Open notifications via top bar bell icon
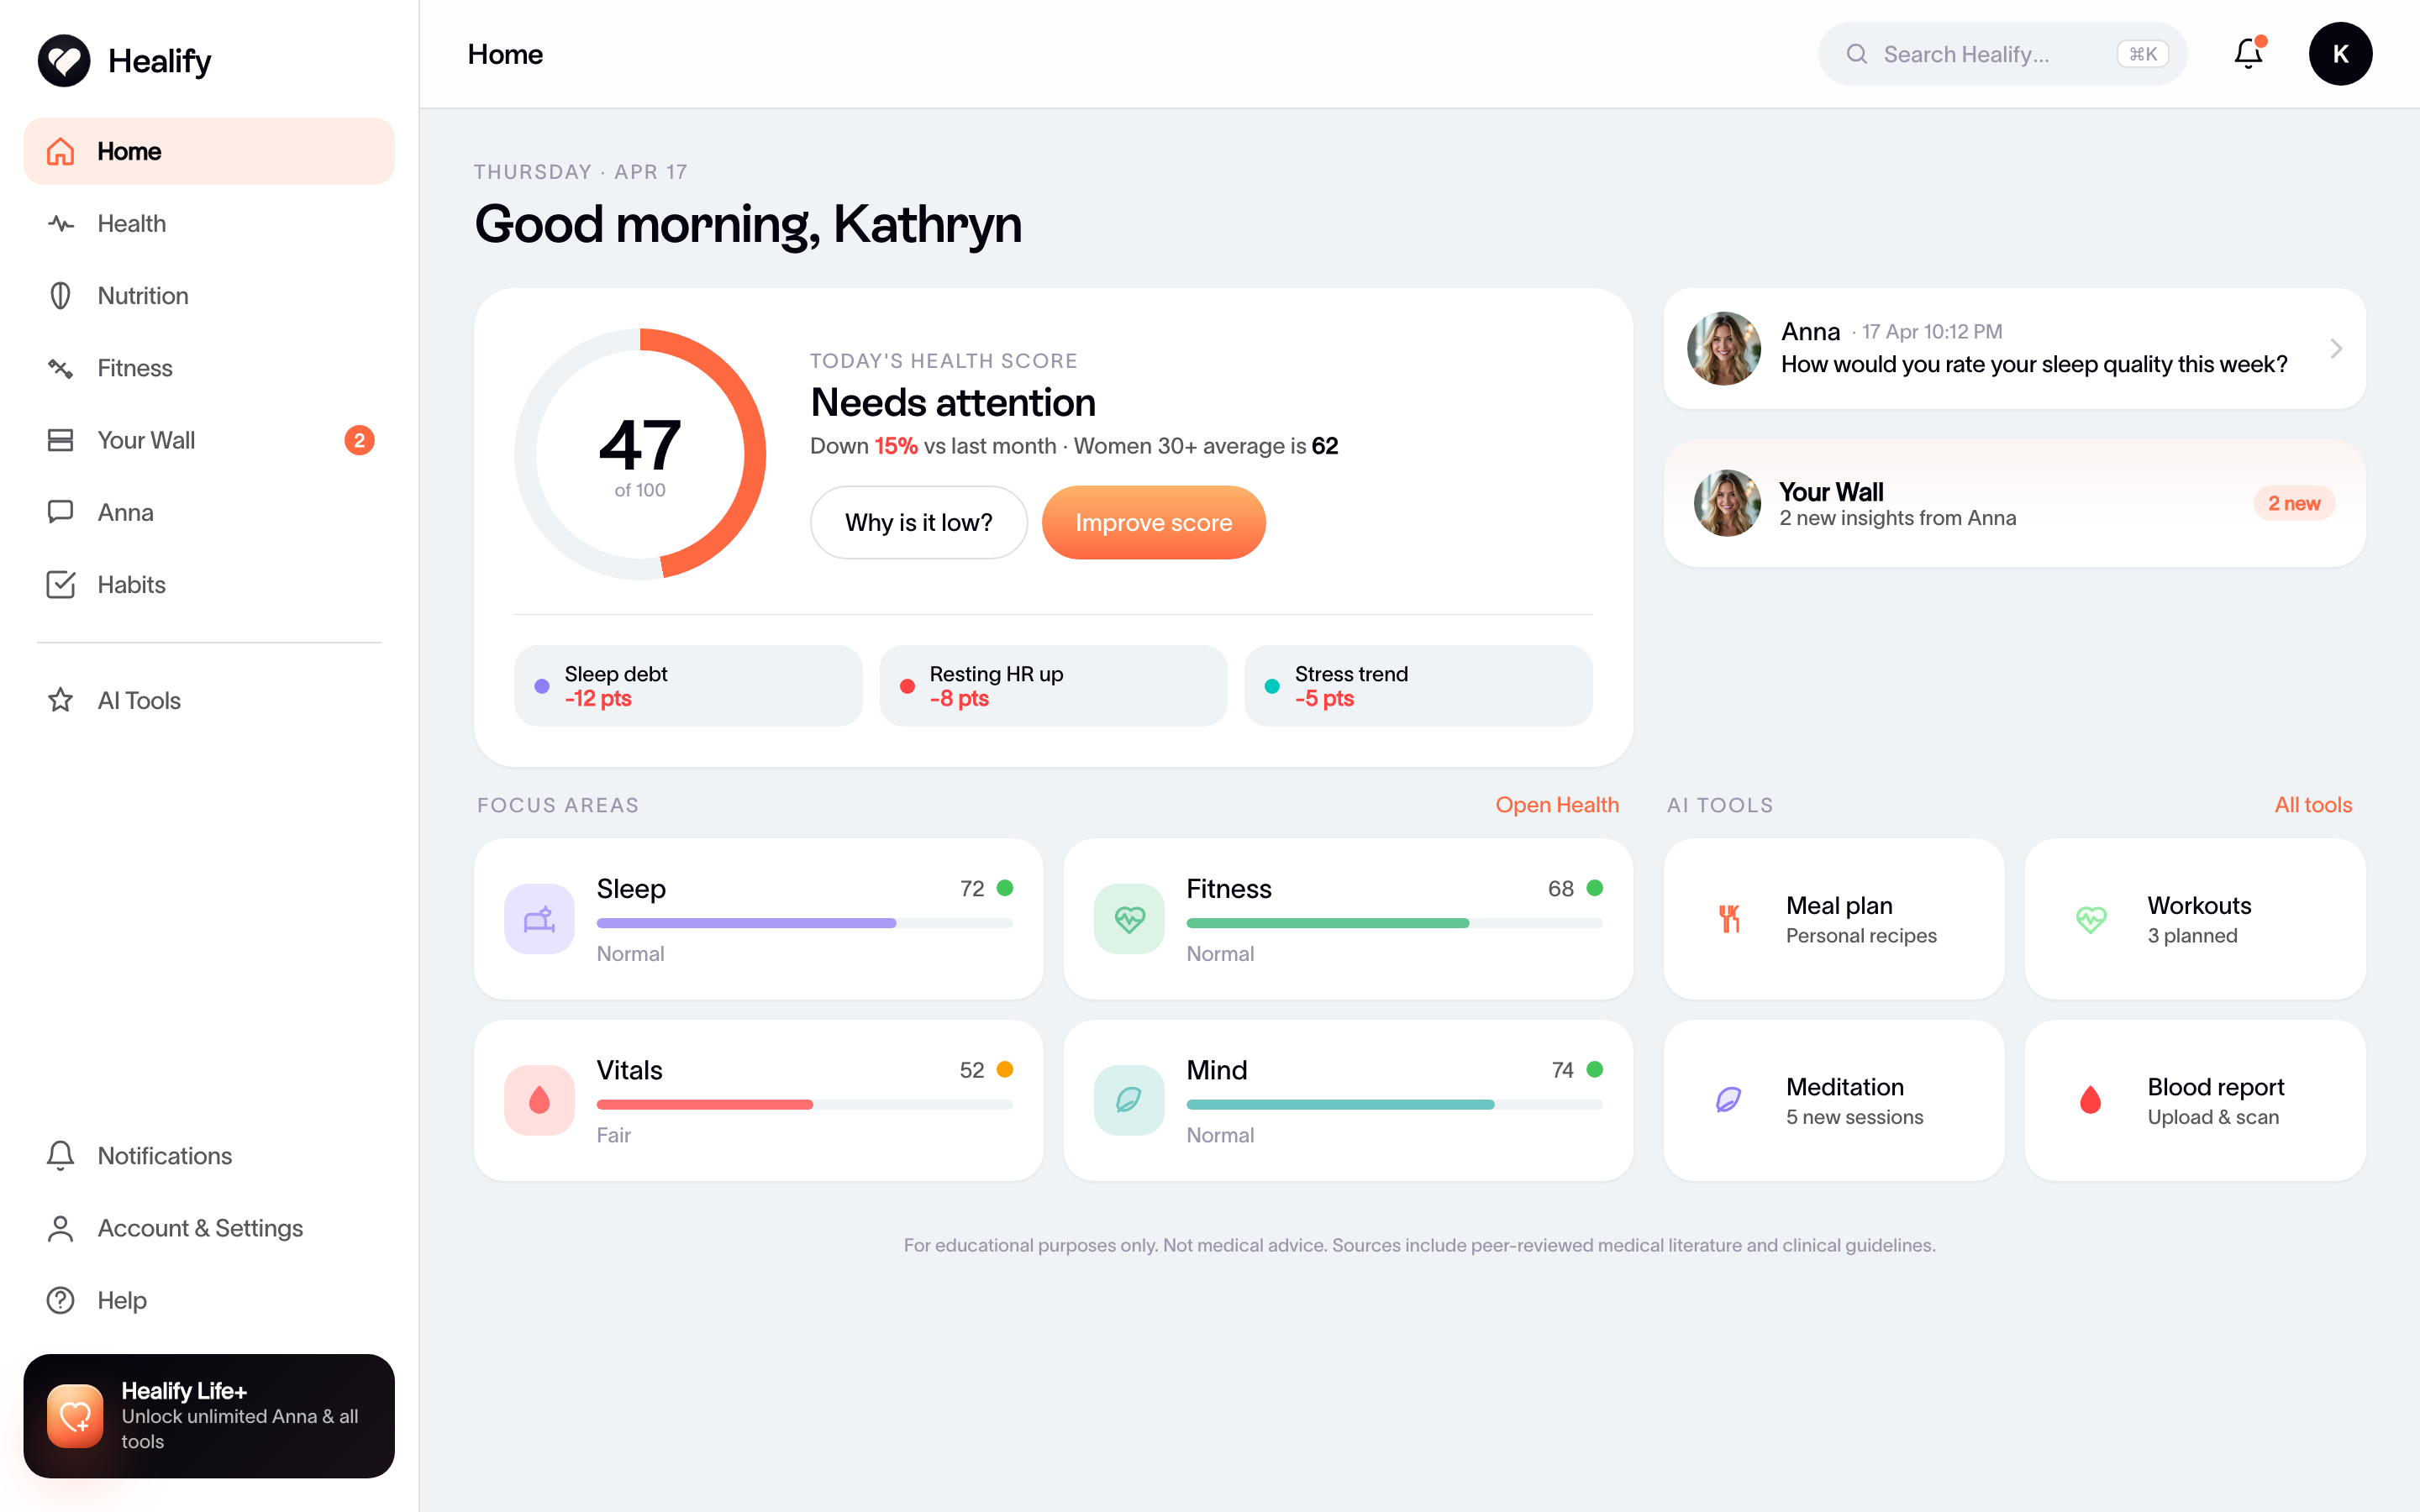Viewport: 2420px width, 1512px height. [x=2249, y=54]
